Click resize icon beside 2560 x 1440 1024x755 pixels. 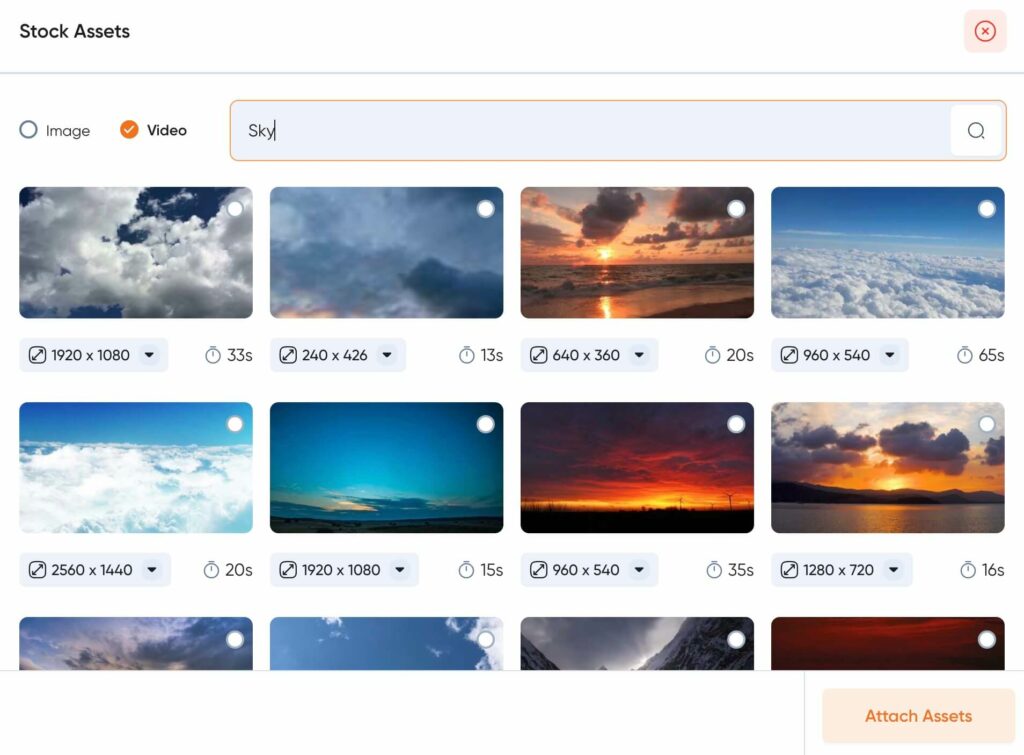point(37,570)
